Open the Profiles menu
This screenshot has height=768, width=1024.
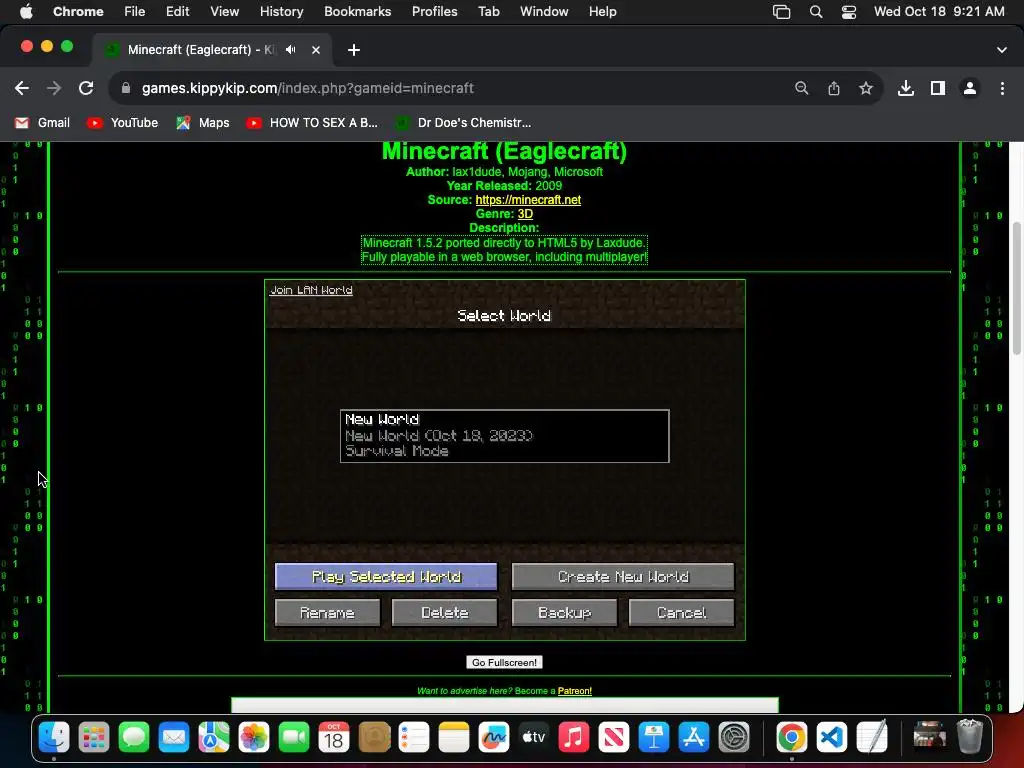coord(434,12)
